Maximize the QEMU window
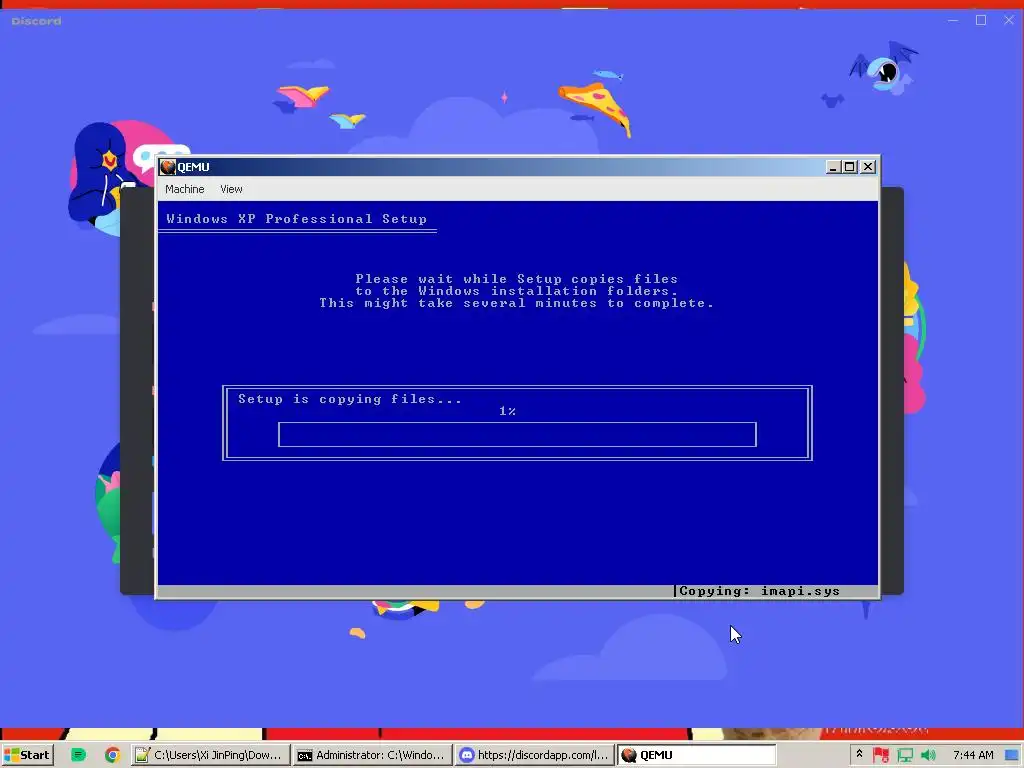The image size is (1024, 768). click(849, 167)
